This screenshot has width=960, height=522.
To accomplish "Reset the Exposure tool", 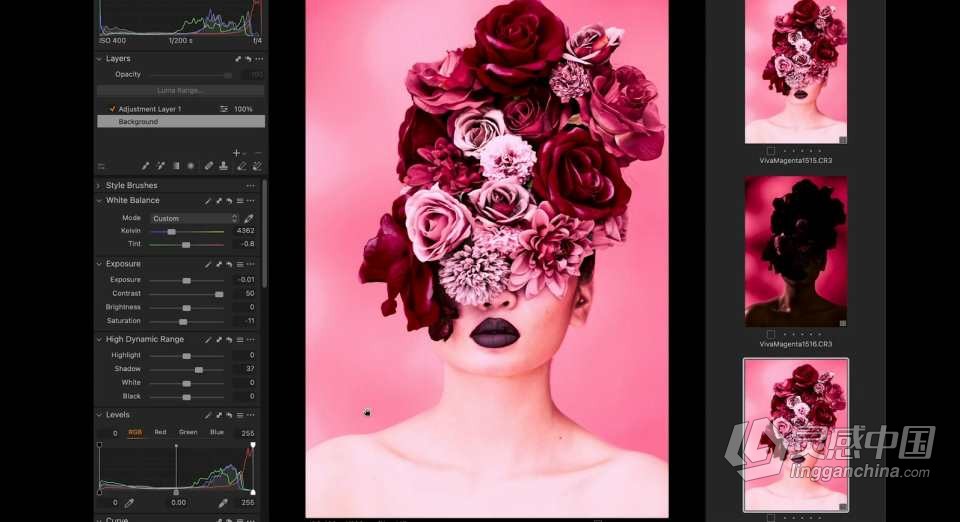I will pos(229,264).
